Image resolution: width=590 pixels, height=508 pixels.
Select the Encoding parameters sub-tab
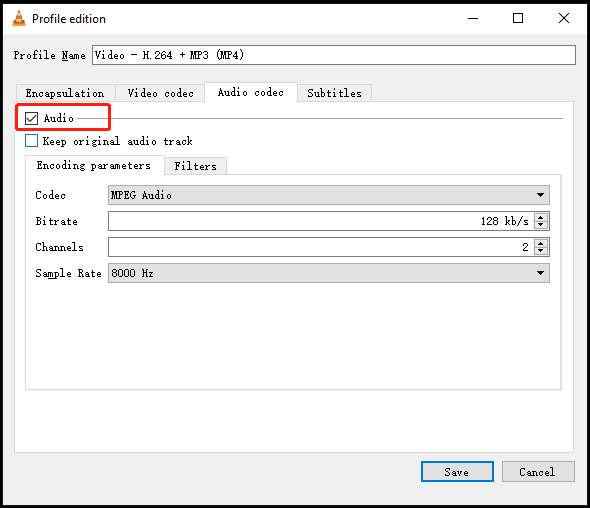point(94,165)
